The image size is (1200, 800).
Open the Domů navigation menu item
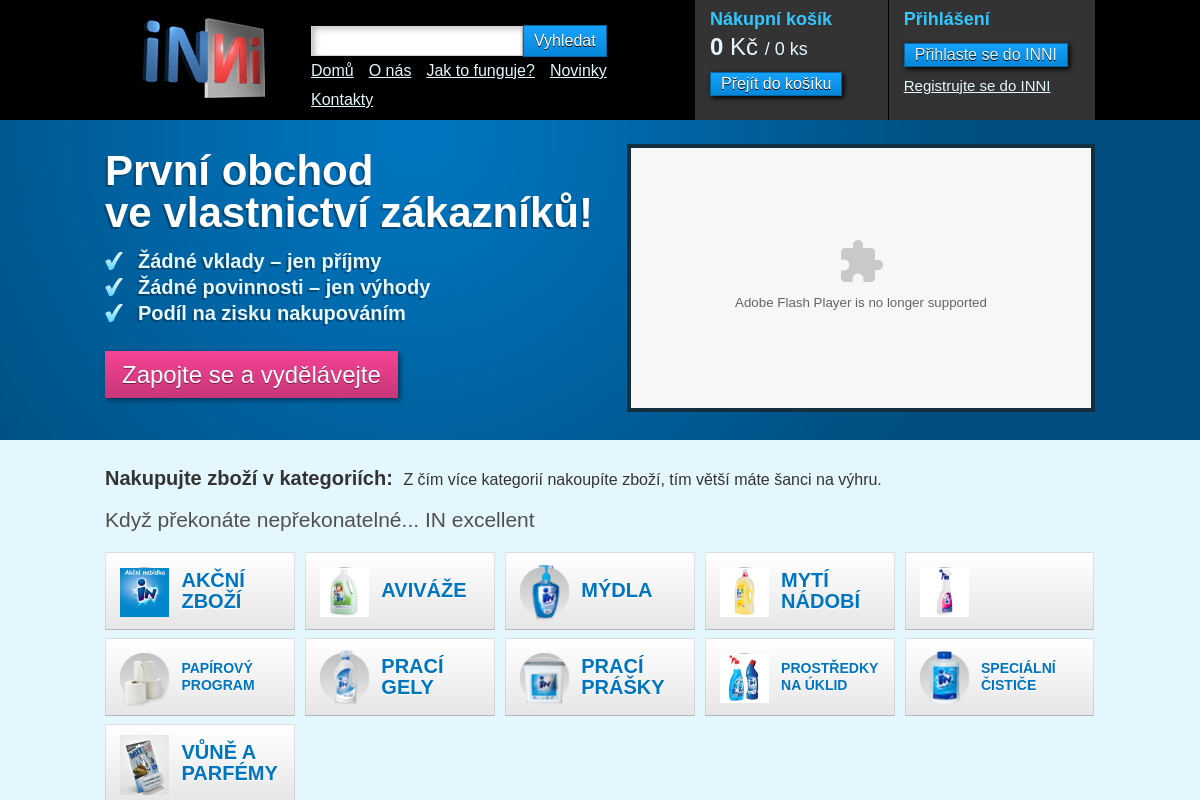[x=331, y=70]
